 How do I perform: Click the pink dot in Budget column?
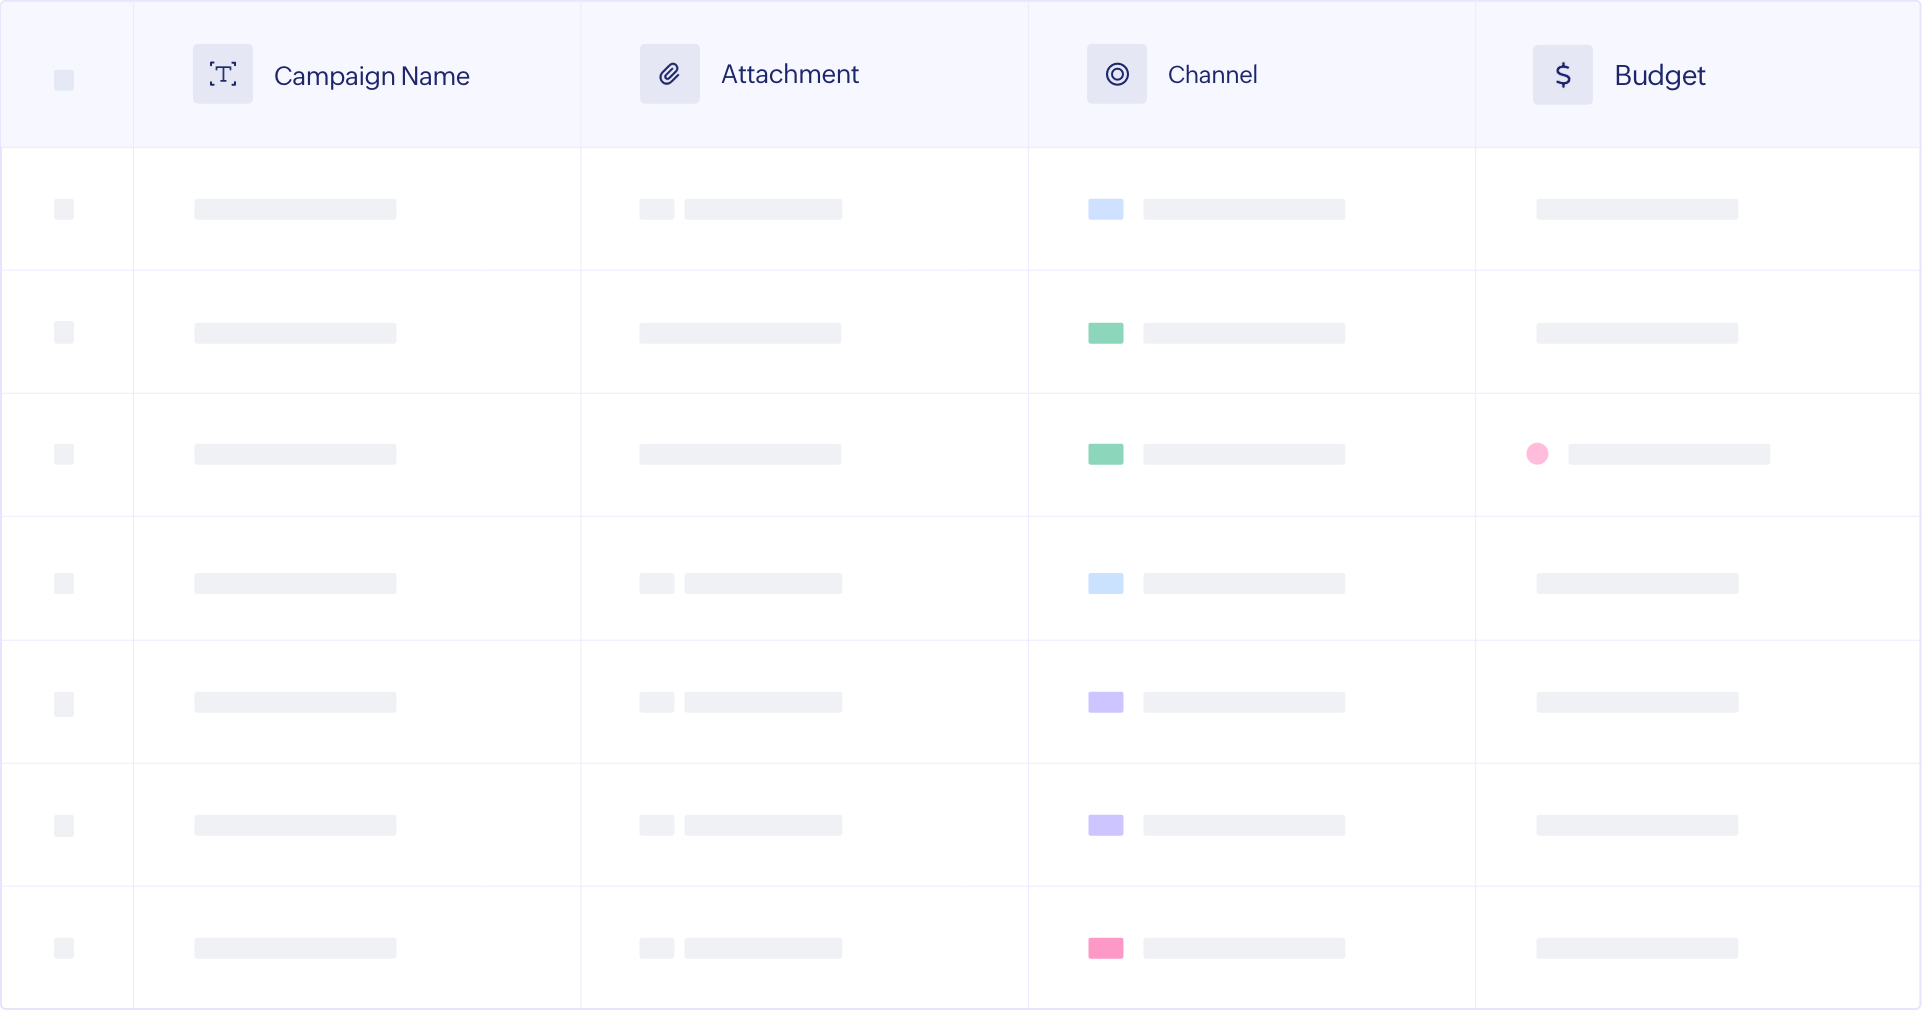[1537, 454]
